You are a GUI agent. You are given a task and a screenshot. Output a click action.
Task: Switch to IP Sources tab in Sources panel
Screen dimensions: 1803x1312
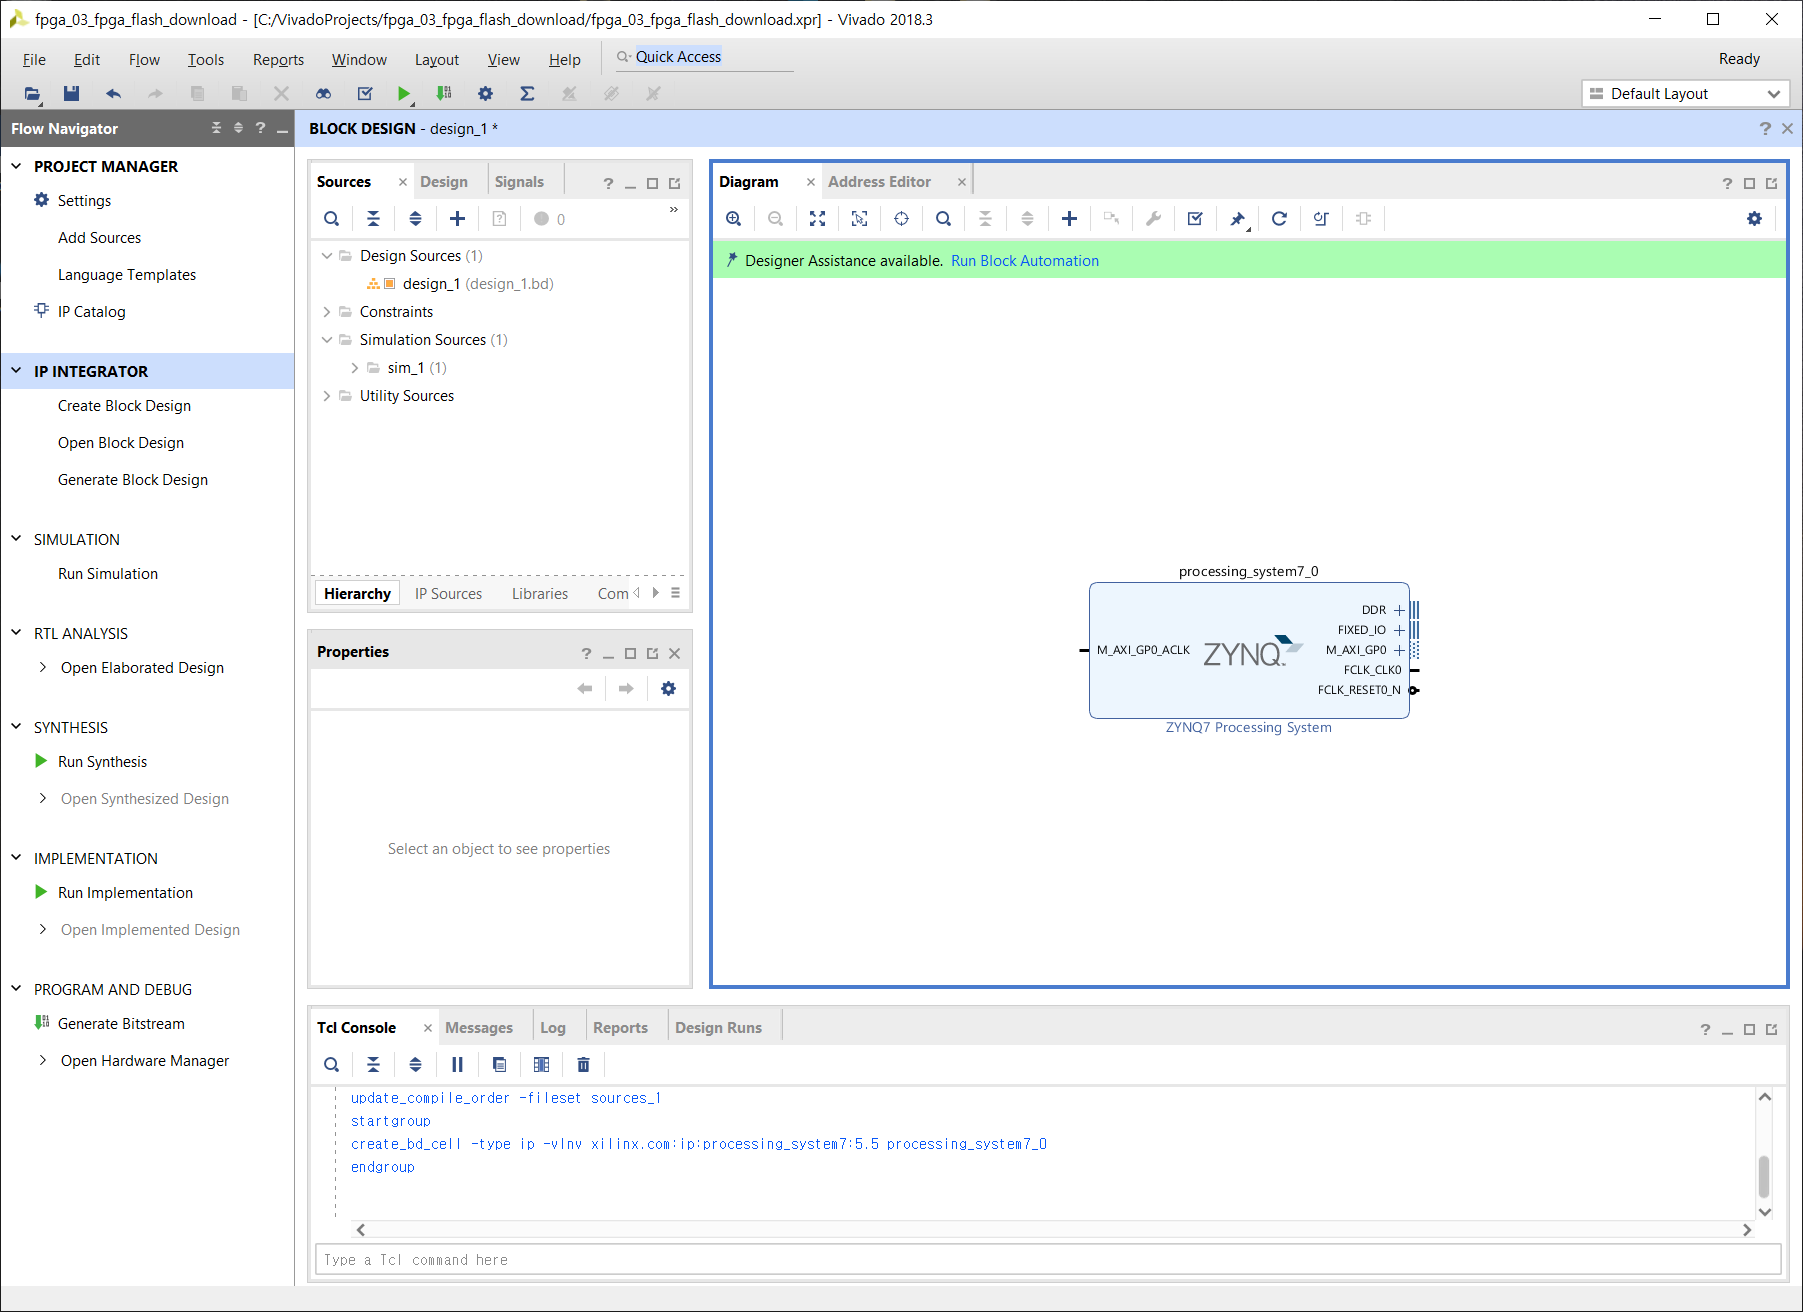click(x=448, y=594)
